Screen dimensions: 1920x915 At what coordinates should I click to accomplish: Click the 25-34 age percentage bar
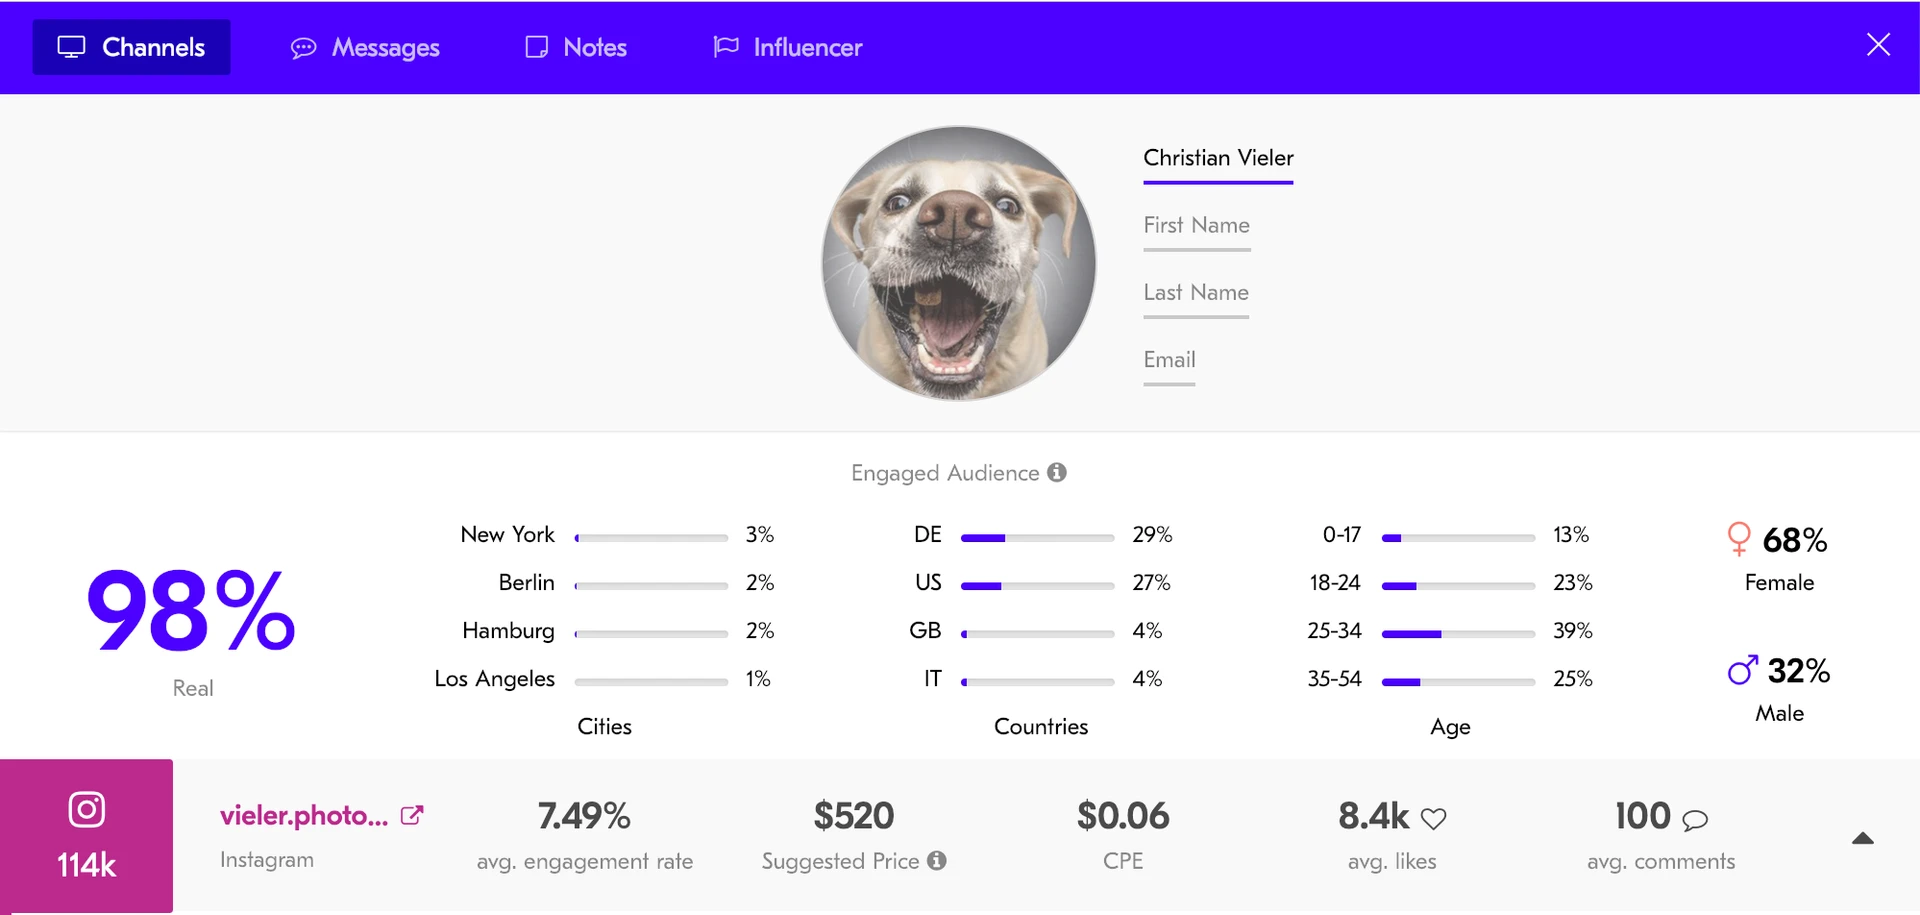click(x=1458, y=634)
